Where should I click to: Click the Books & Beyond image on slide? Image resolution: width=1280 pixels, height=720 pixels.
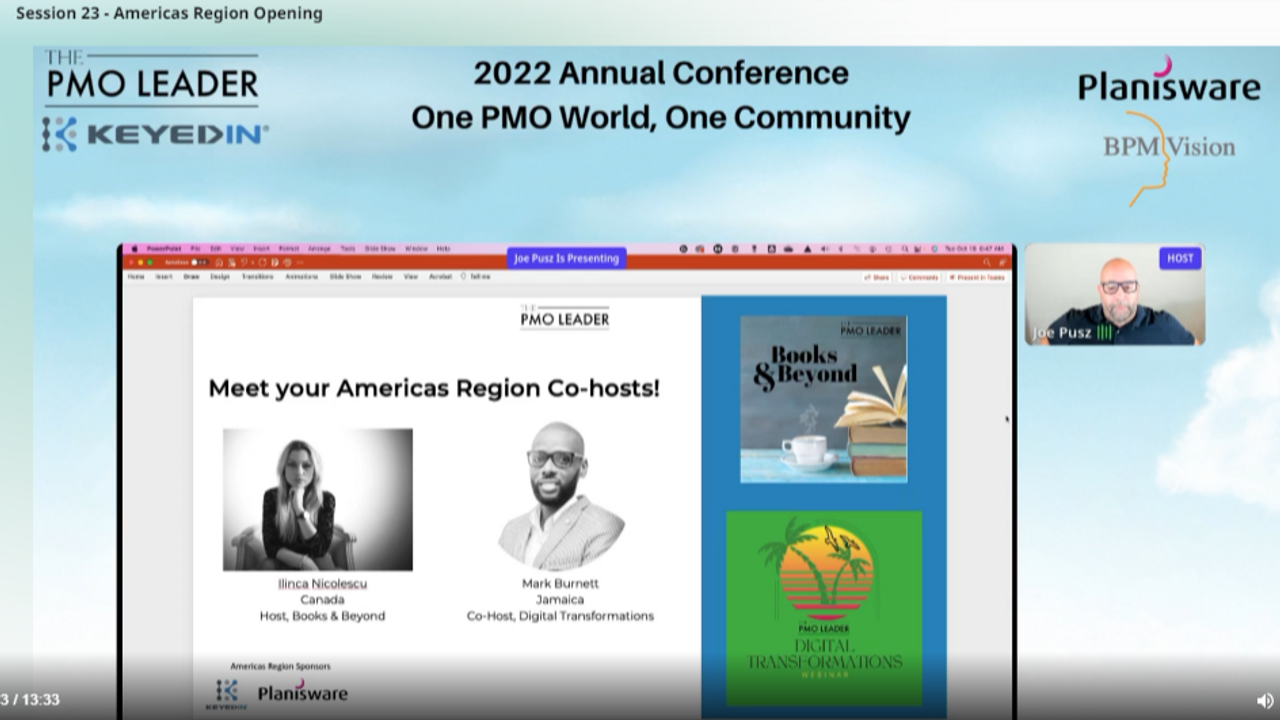tap(824, 399)
